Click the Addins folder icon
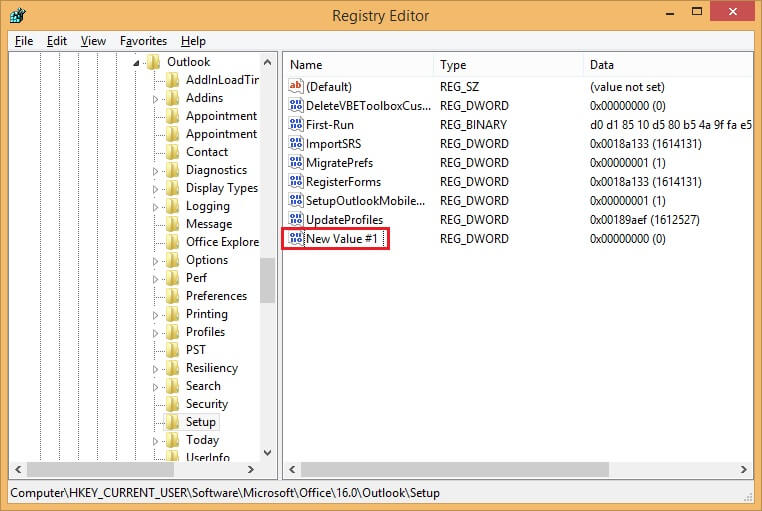Screen dimensions: 762x511 pyautogui.click(x=173, y=98)
